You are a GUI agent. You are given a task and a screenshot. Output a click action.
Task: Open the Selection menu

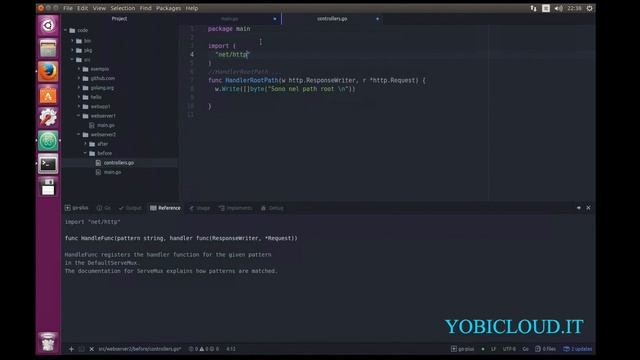pyautogui.click(x=122, y=8)
